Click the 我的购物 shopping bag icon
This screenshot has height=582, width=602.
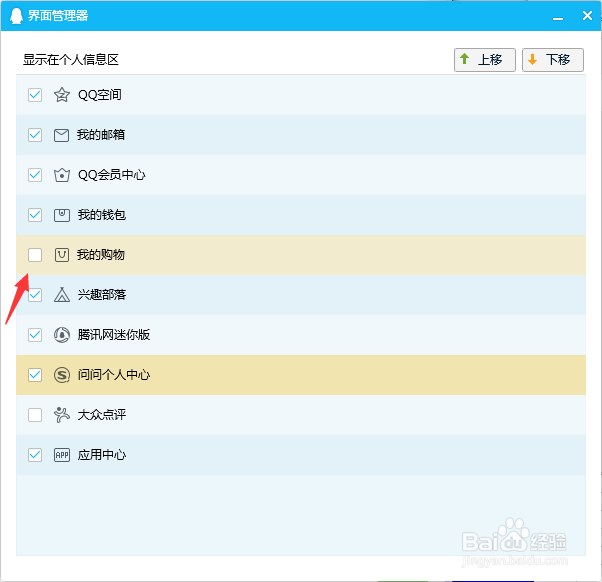click(61, 255)
